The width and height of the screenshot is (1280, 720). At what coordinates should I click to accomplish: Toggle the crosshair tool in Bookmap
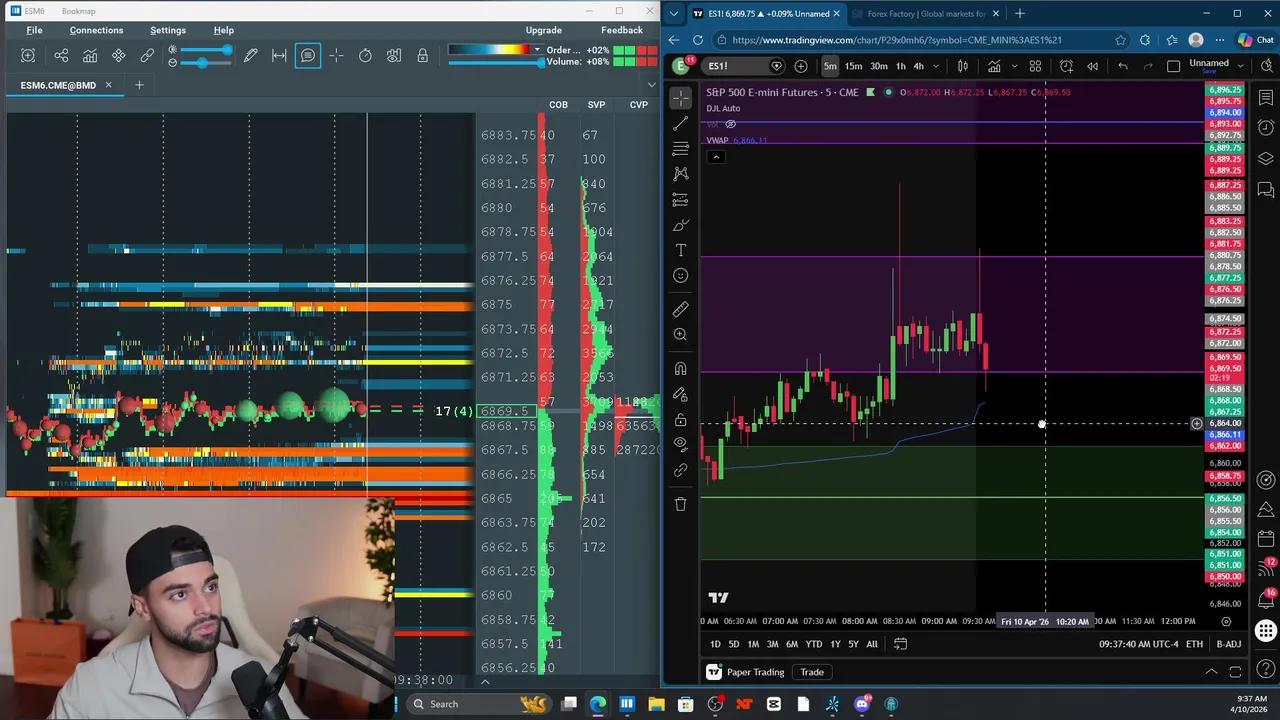pyautogui.click(x=336, y=56)
